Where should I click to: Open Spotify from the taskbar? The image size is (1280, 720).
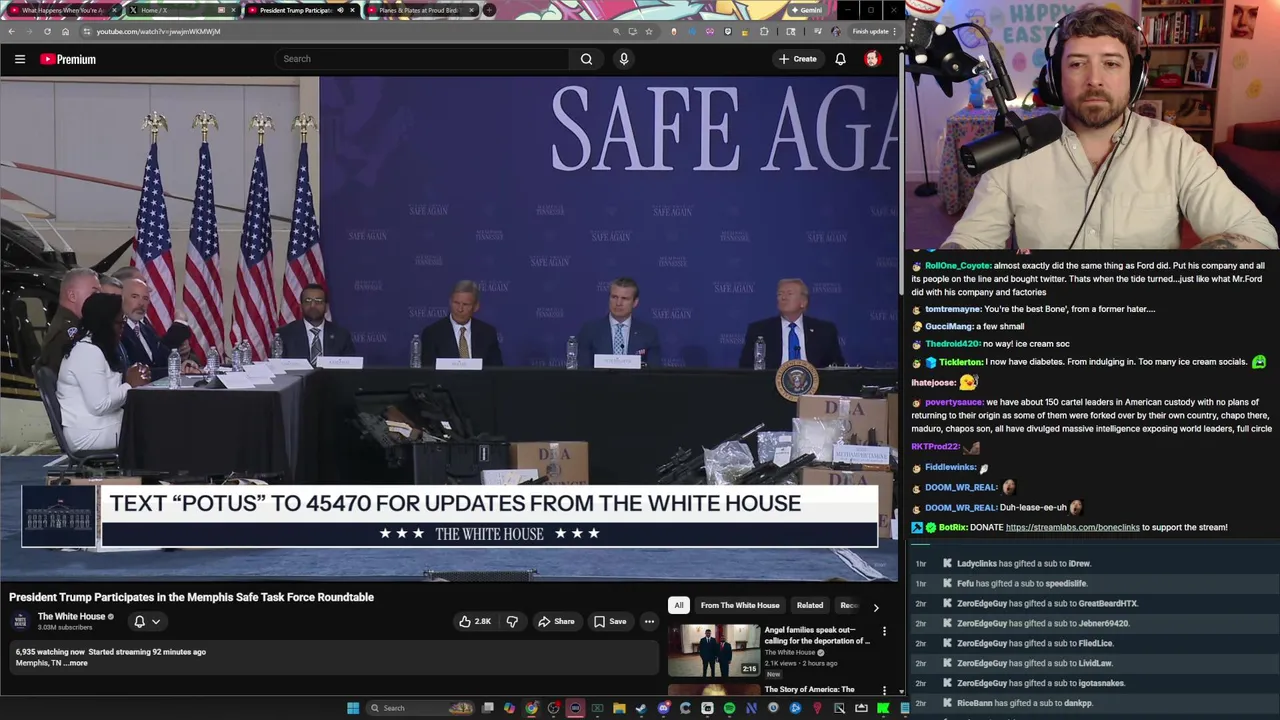point(729,708)
